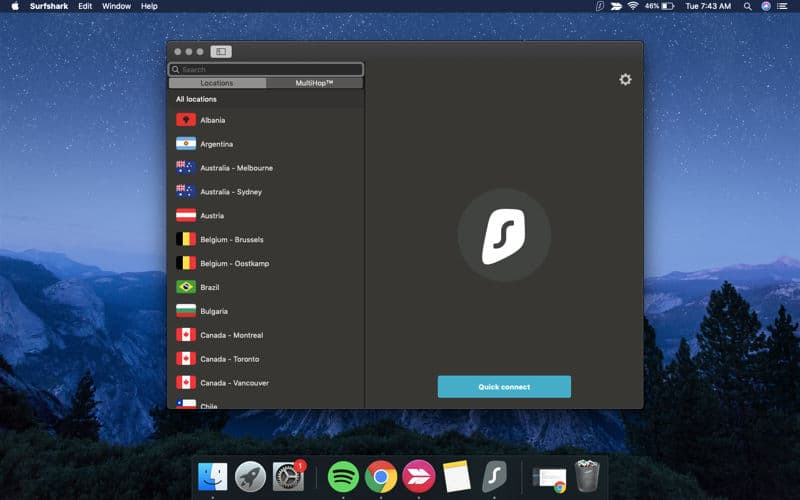
Task: Connect to Canada - Montreal
Action: click(x=266, y=335)
